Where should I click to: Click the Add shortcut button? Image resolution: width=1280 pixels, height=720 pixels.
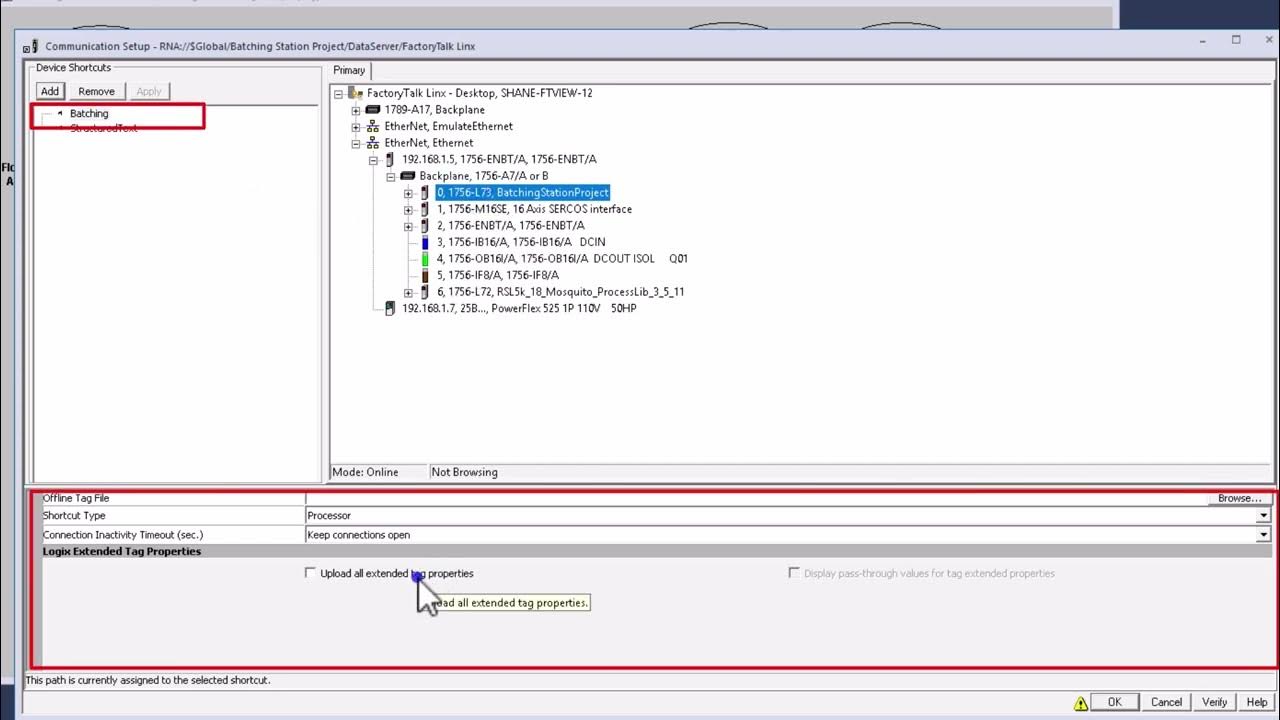click(50, 91)
